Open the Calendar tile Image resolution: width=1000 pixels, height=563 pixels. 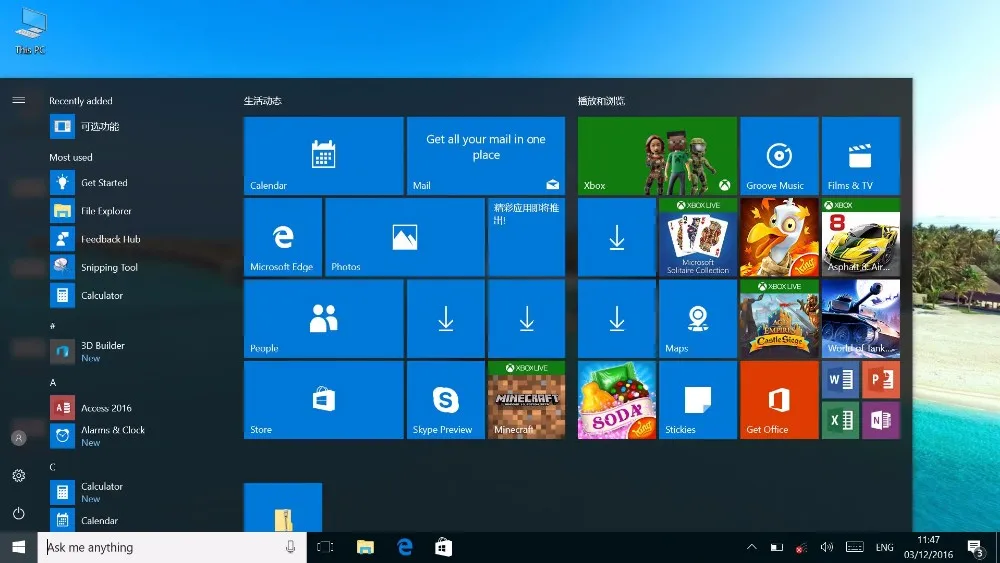[x=323, y=156]
